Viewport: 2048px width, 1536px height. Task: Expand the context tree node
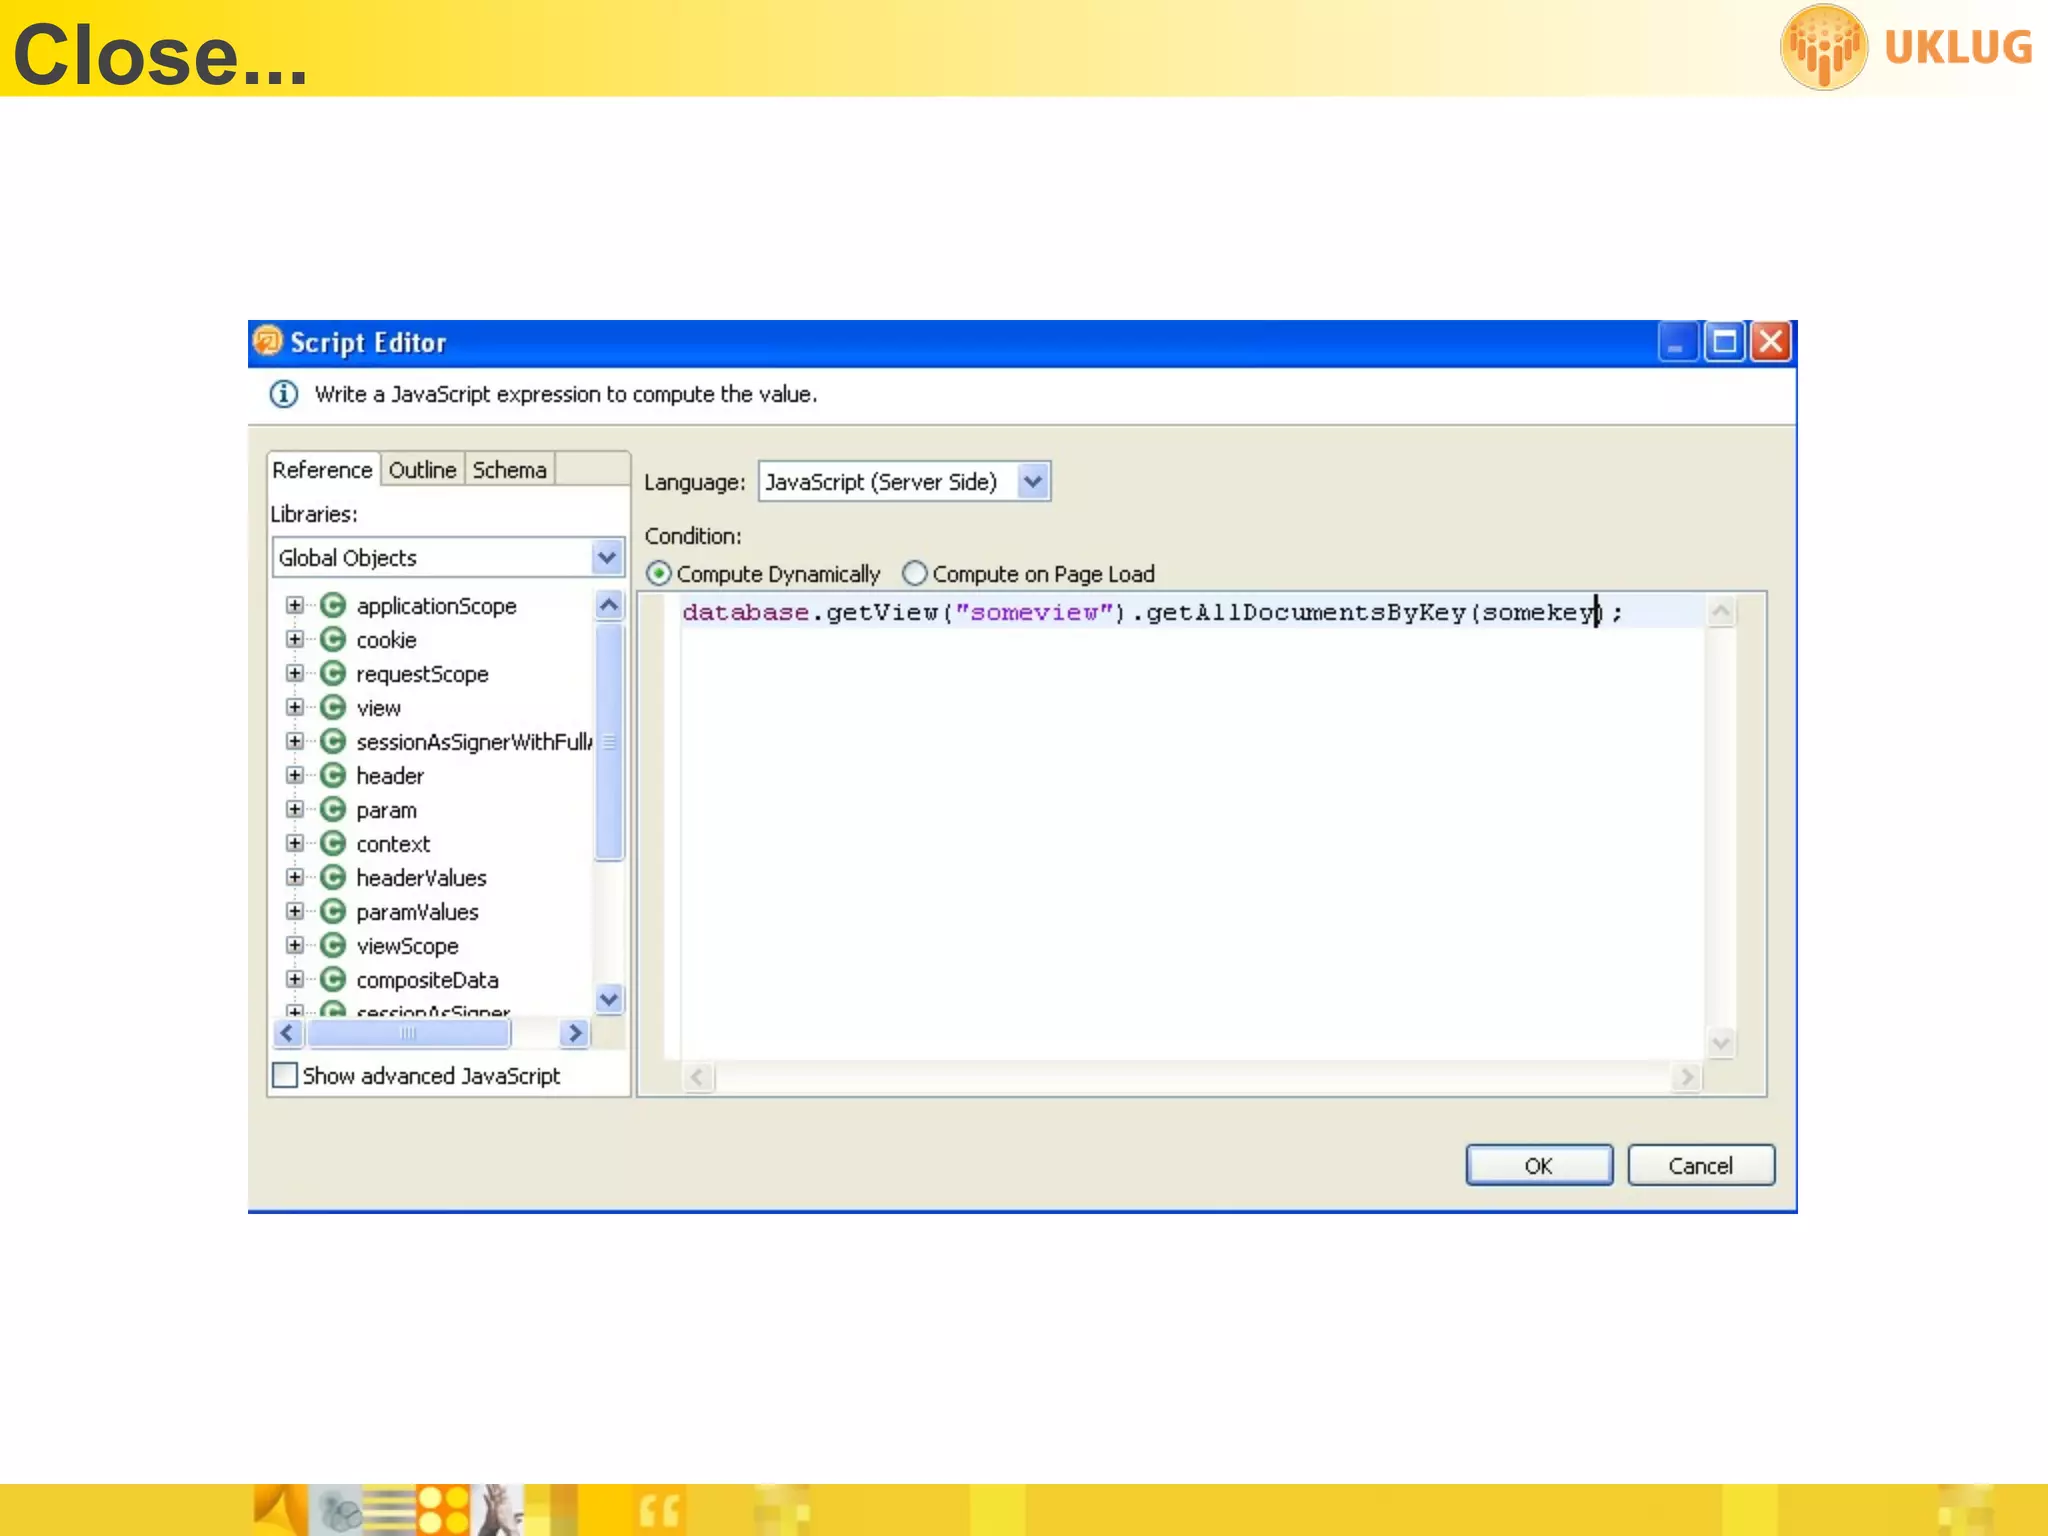[x=295, y=844]
